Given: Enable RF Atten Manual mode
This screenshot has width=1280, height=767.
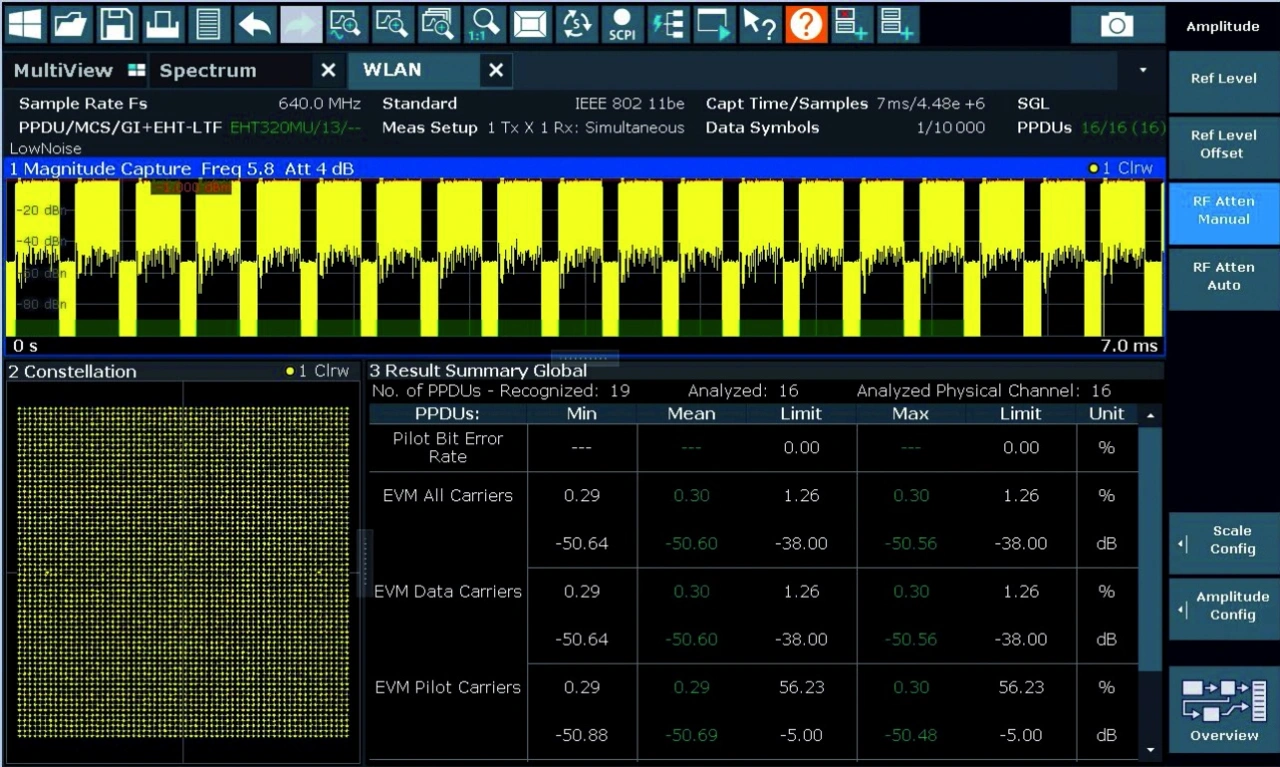Looking at the screenshot, I should click(x=1223, y=211).
